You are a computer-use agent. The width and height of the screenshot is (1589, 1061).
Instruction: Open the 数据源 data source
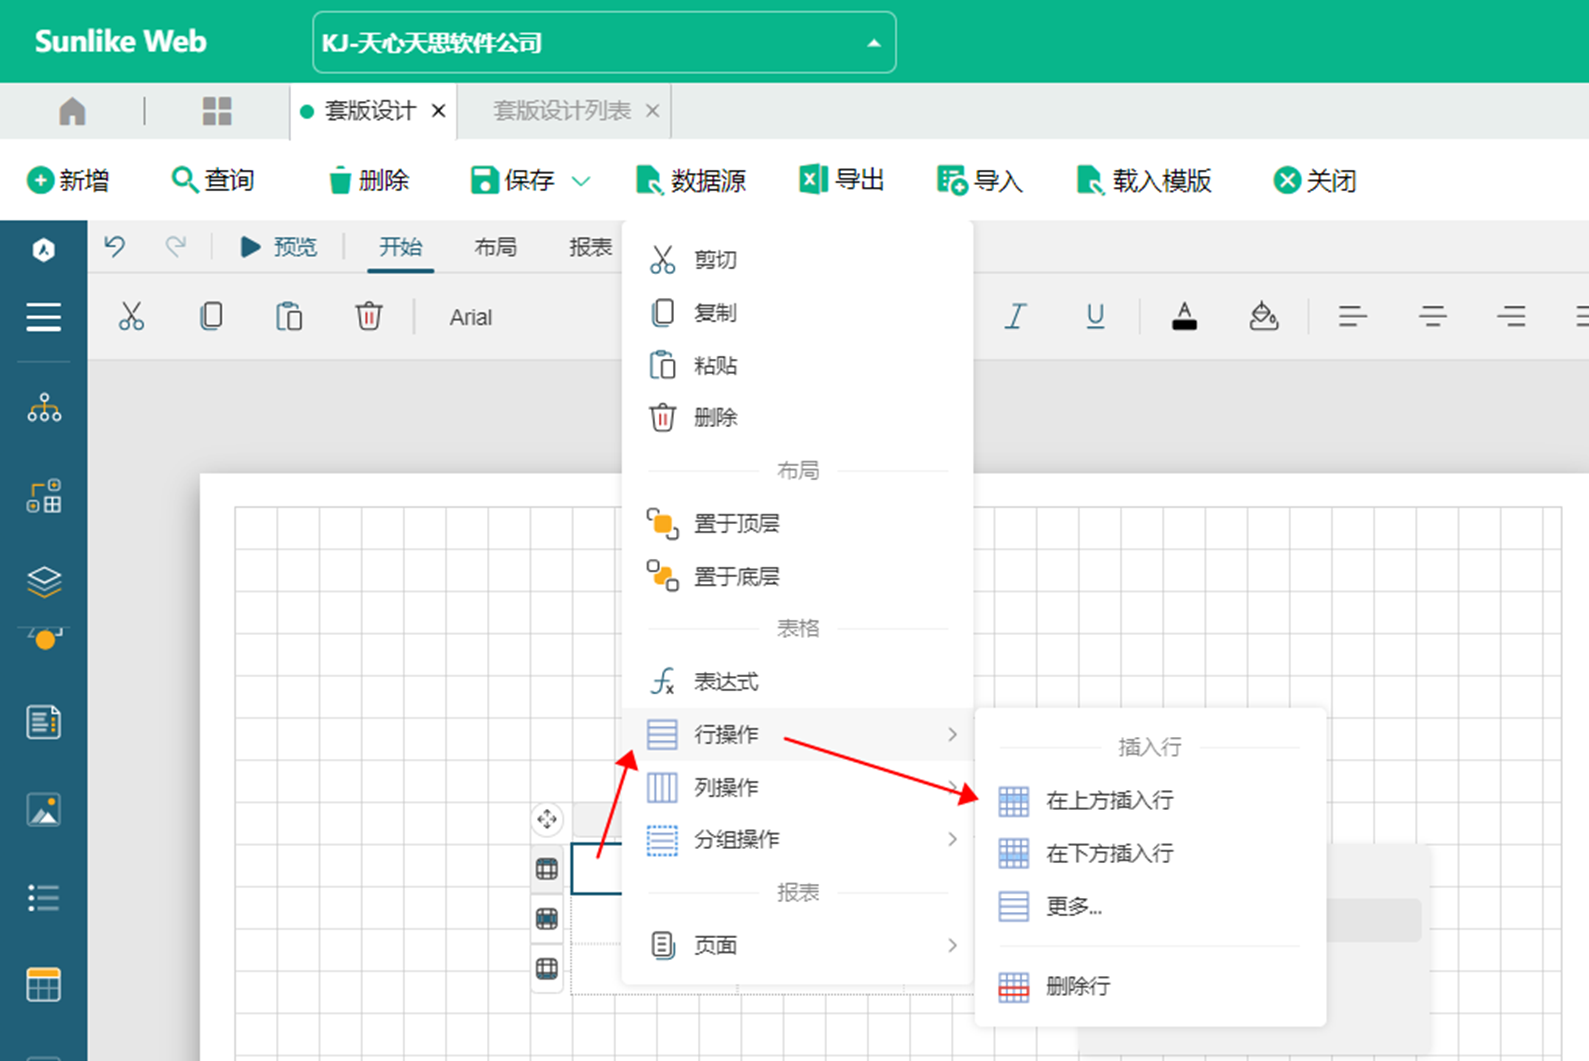click(691, 180)
